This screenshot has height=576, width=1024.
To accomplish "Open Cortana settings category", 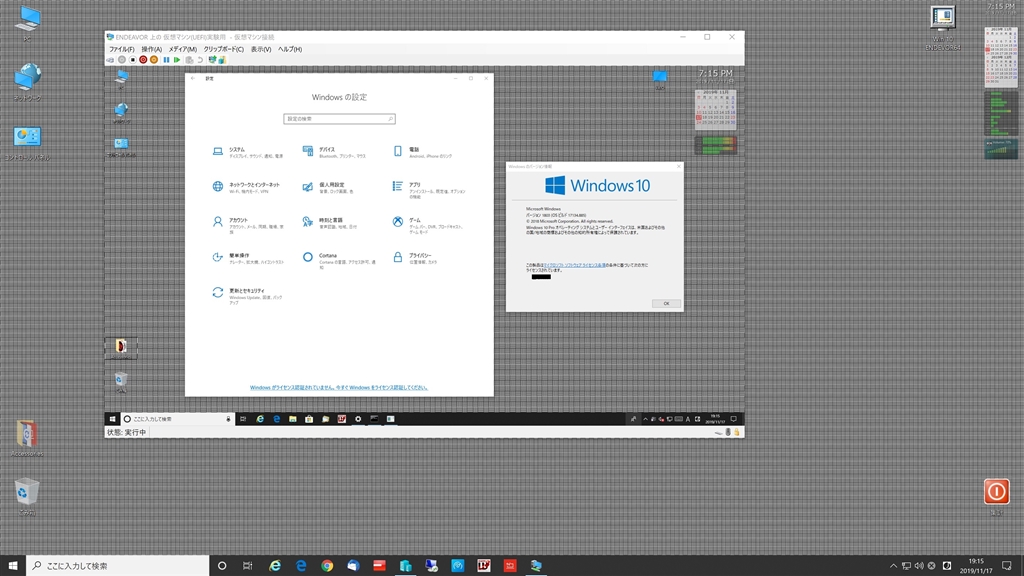I will click(x=340, y=260).
